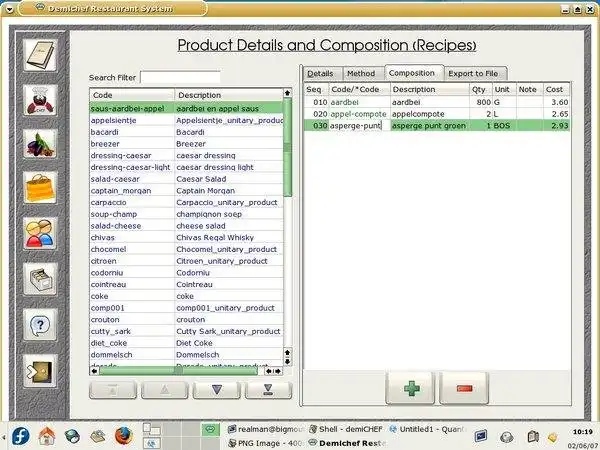Viewport: 600px width, 450px height.
Task: Switch to Untitled1 - Quanta taskbar window
Action: [x=427, y=429]
